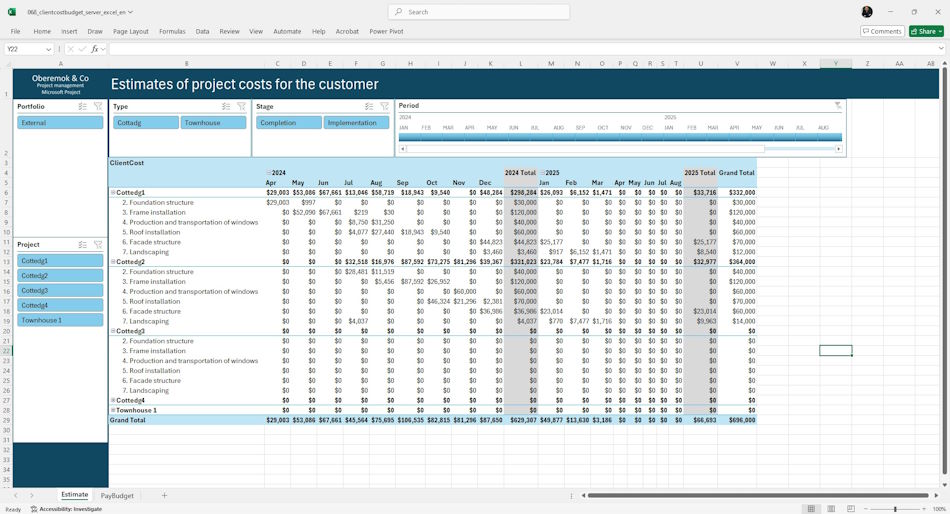This screenshot has height=514, width=950.
Task: Open the Data ribbon tab
Action: [202, 32]
